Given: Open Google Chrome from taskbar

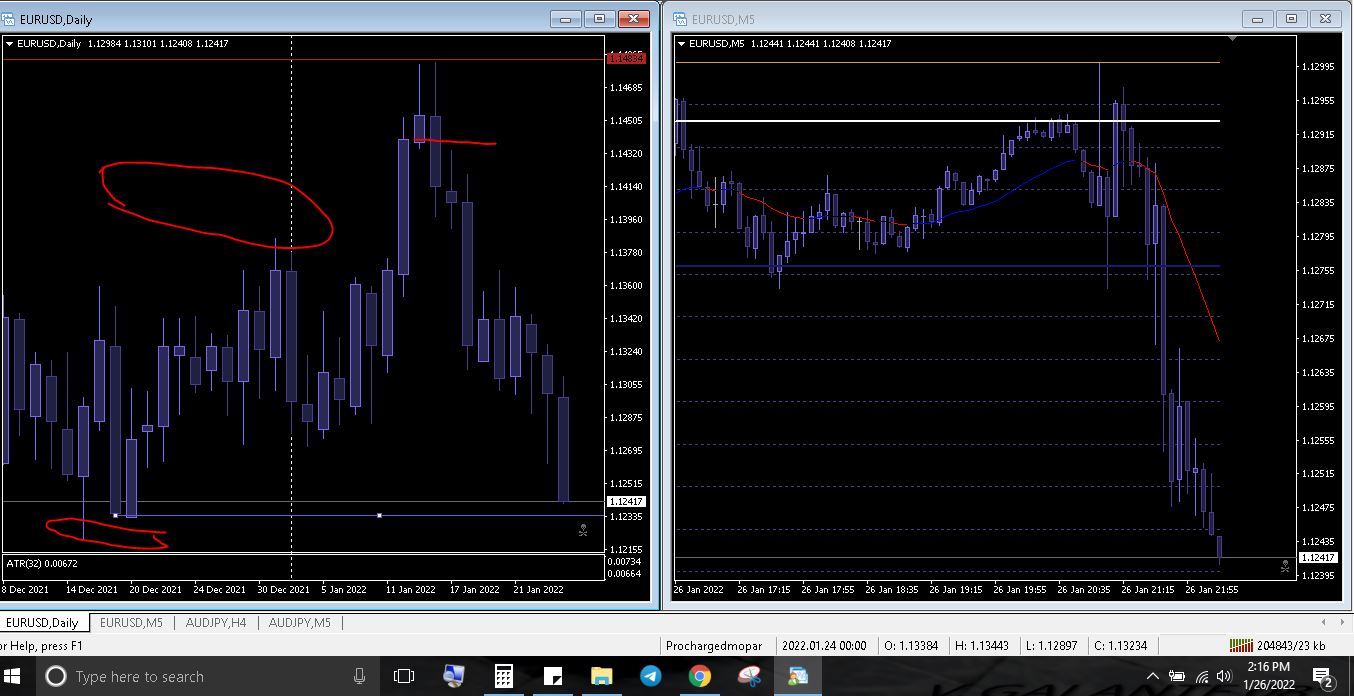Looking at the screenshot, I should (699, 677).
